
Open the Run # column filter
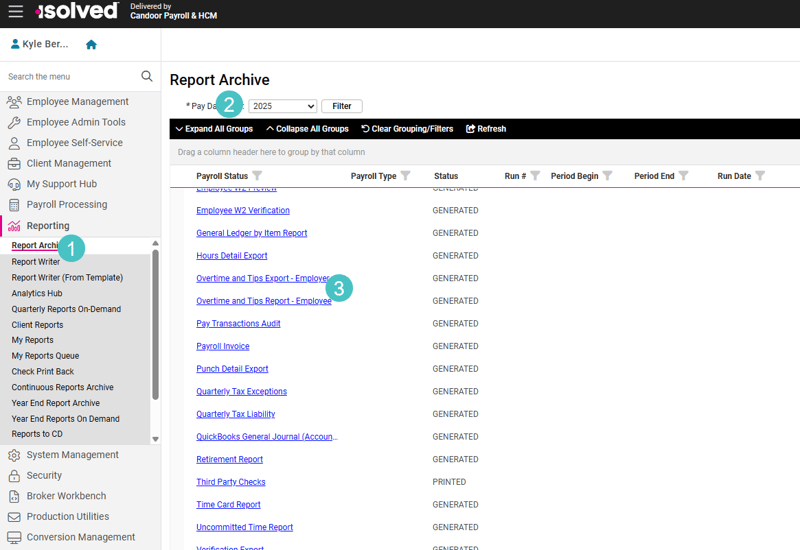535,176
